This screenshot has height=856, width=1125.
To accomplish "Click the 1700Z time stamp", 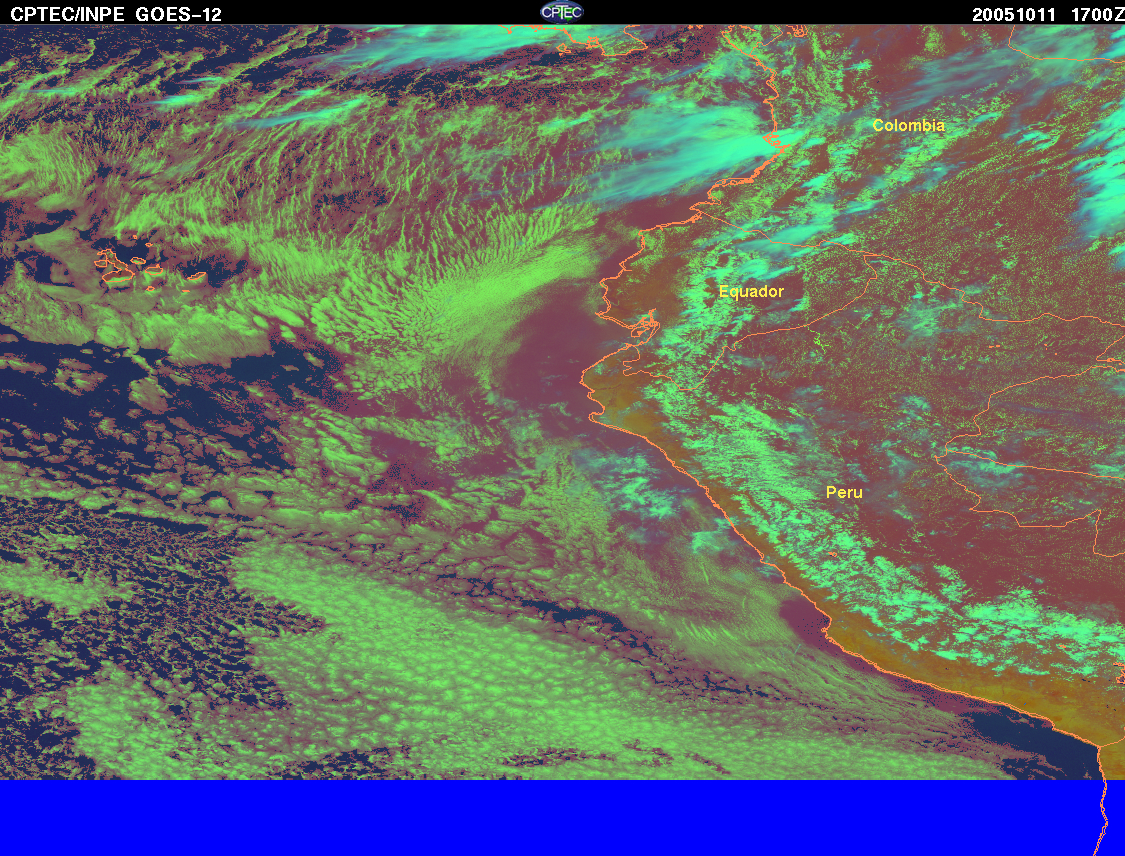I will (x=1097, y=14).
